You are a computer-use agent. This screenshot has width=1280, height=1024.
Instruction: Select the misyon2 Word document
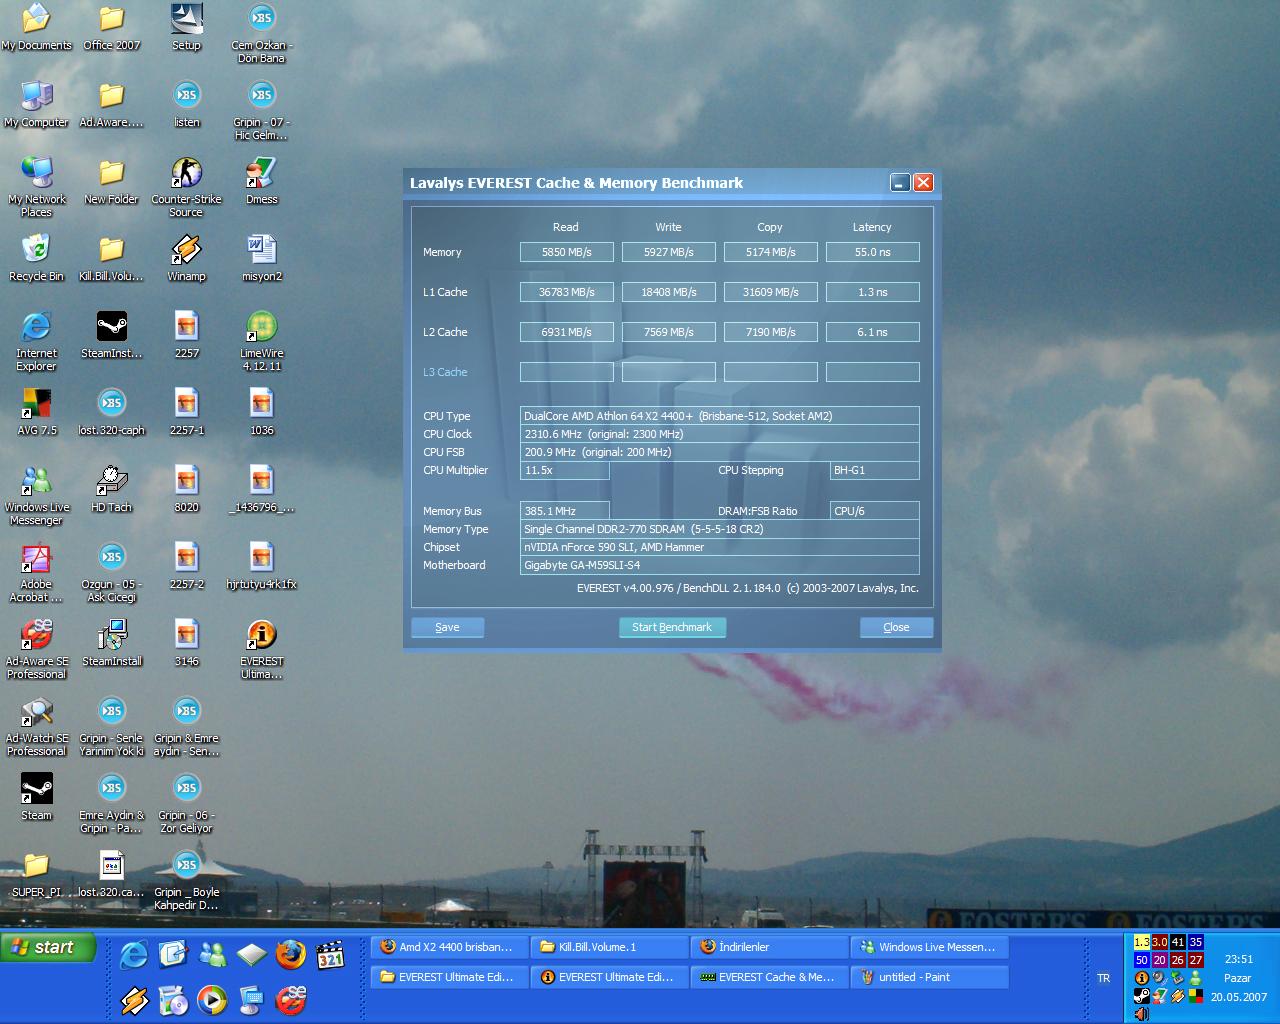coord(261,259)
